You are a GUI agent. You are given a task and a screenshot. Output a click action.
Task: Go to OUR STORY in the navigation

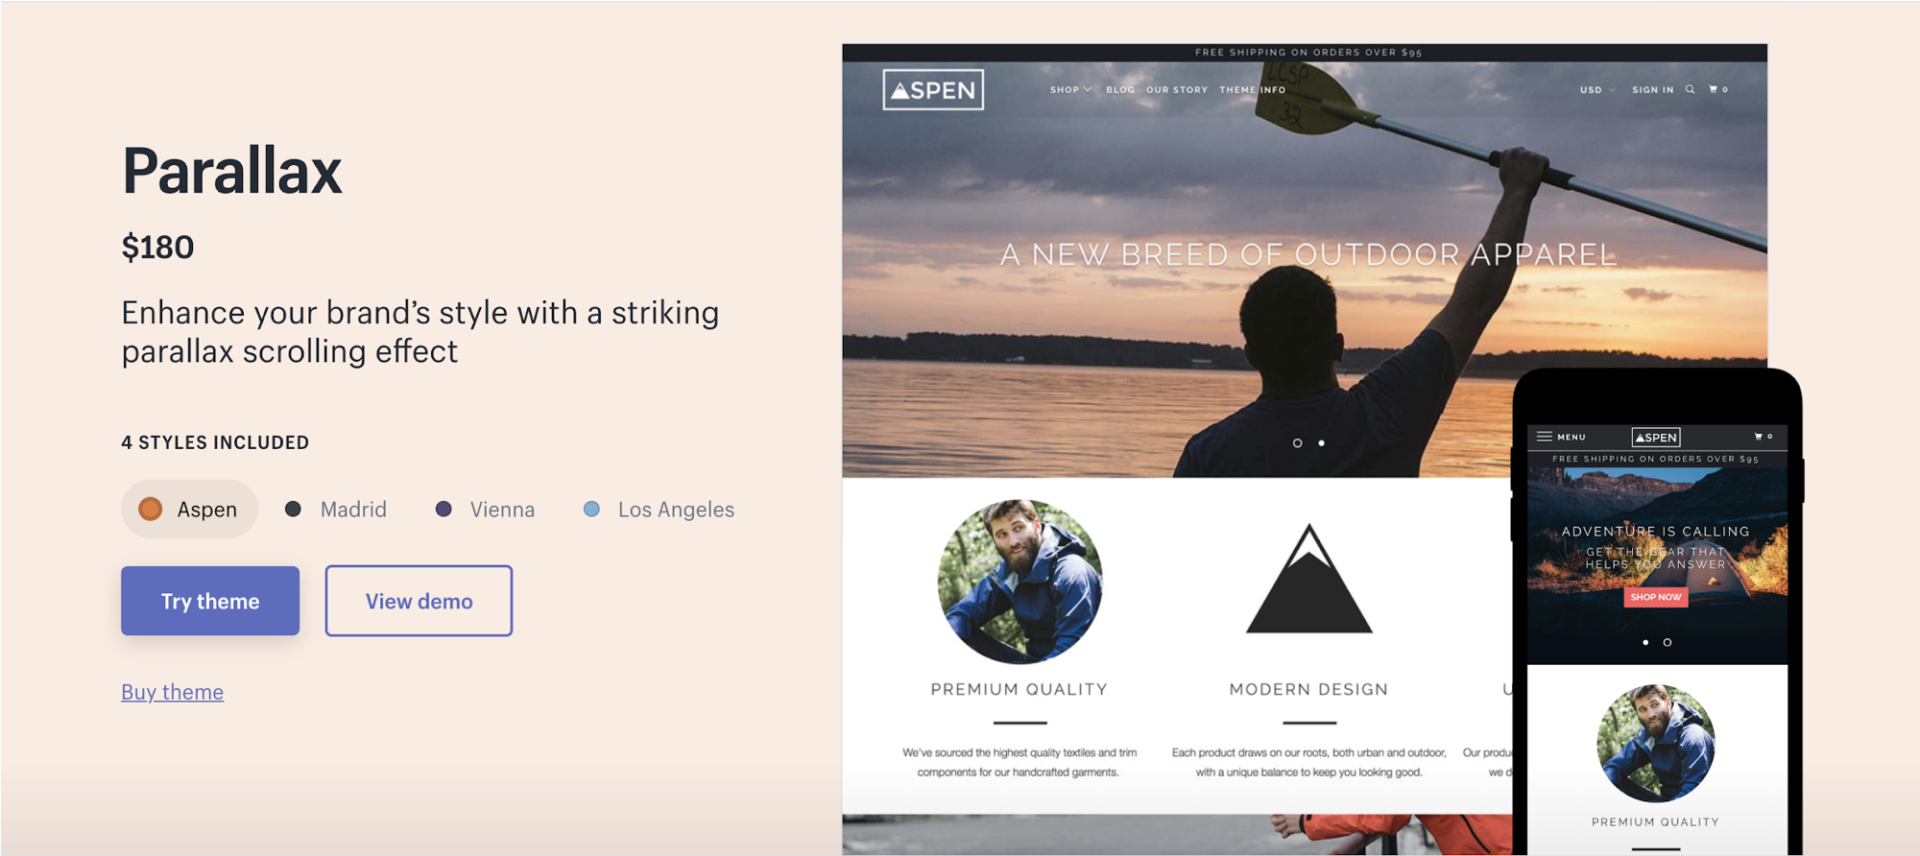[x=1177, y=90]
